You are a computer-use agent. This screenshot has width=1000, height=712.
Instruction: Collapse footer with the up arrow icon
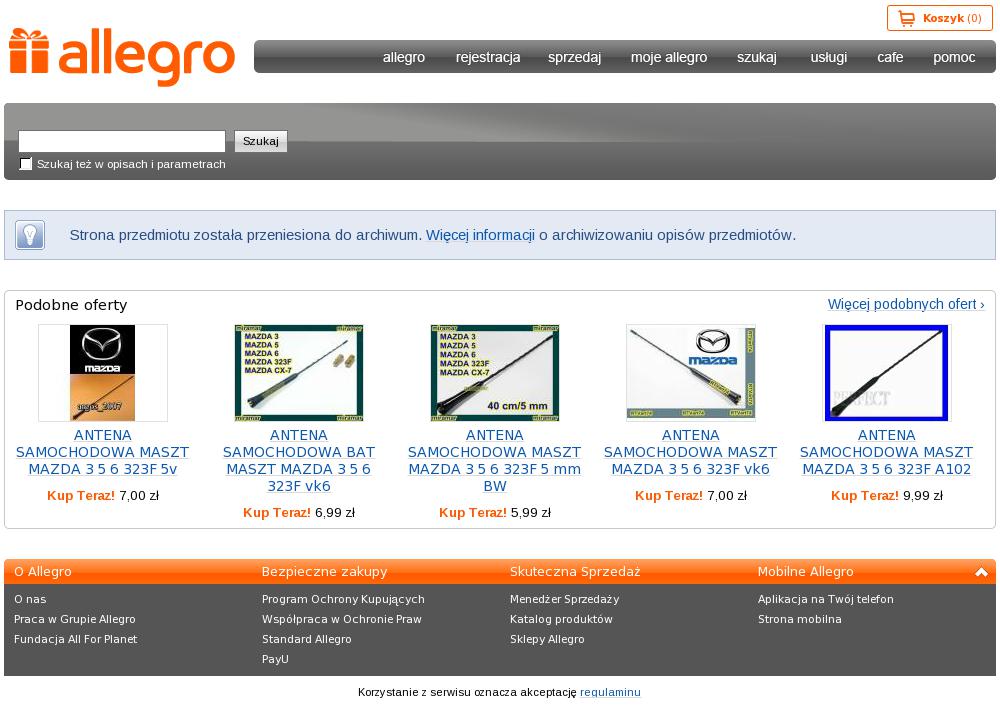982,572
